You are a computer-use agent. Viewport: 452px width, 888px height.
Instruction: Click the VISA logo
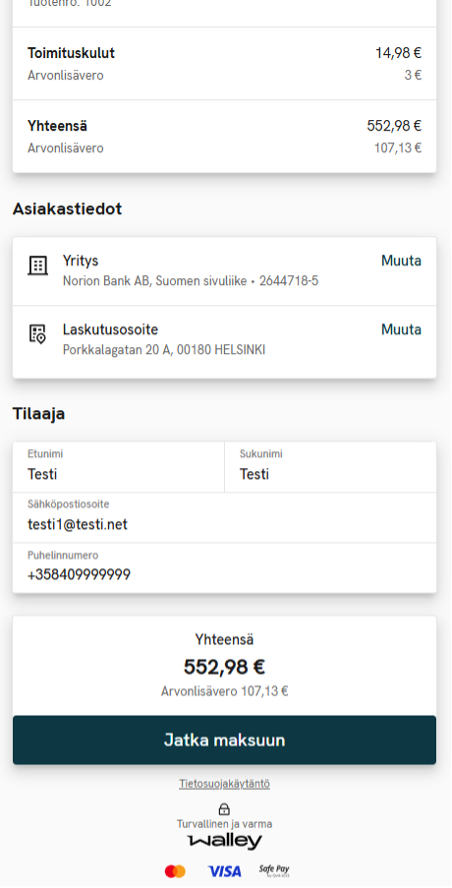[224, 871]
